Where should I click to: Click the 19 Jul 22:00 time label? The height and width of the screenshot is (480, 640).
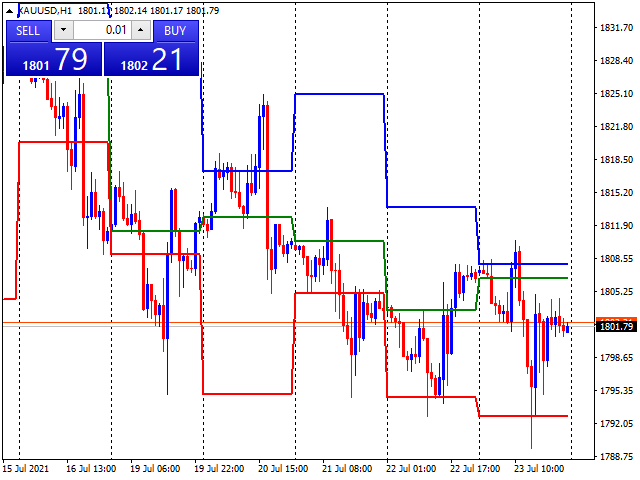pos(219,469)
